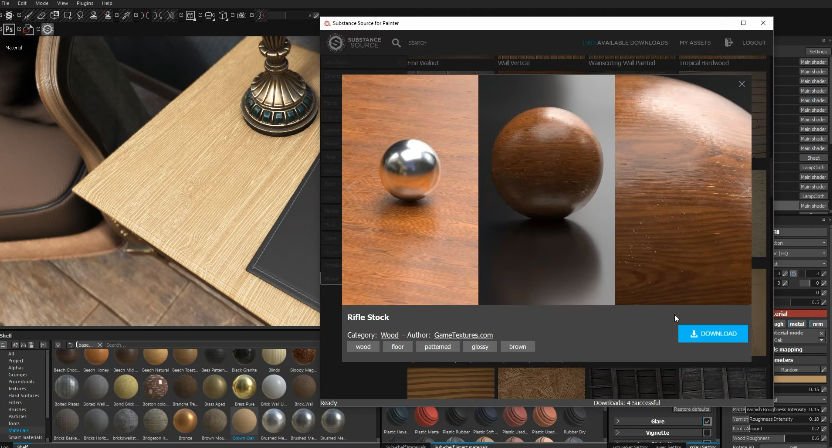Click the 'wood' tag button

363,347
